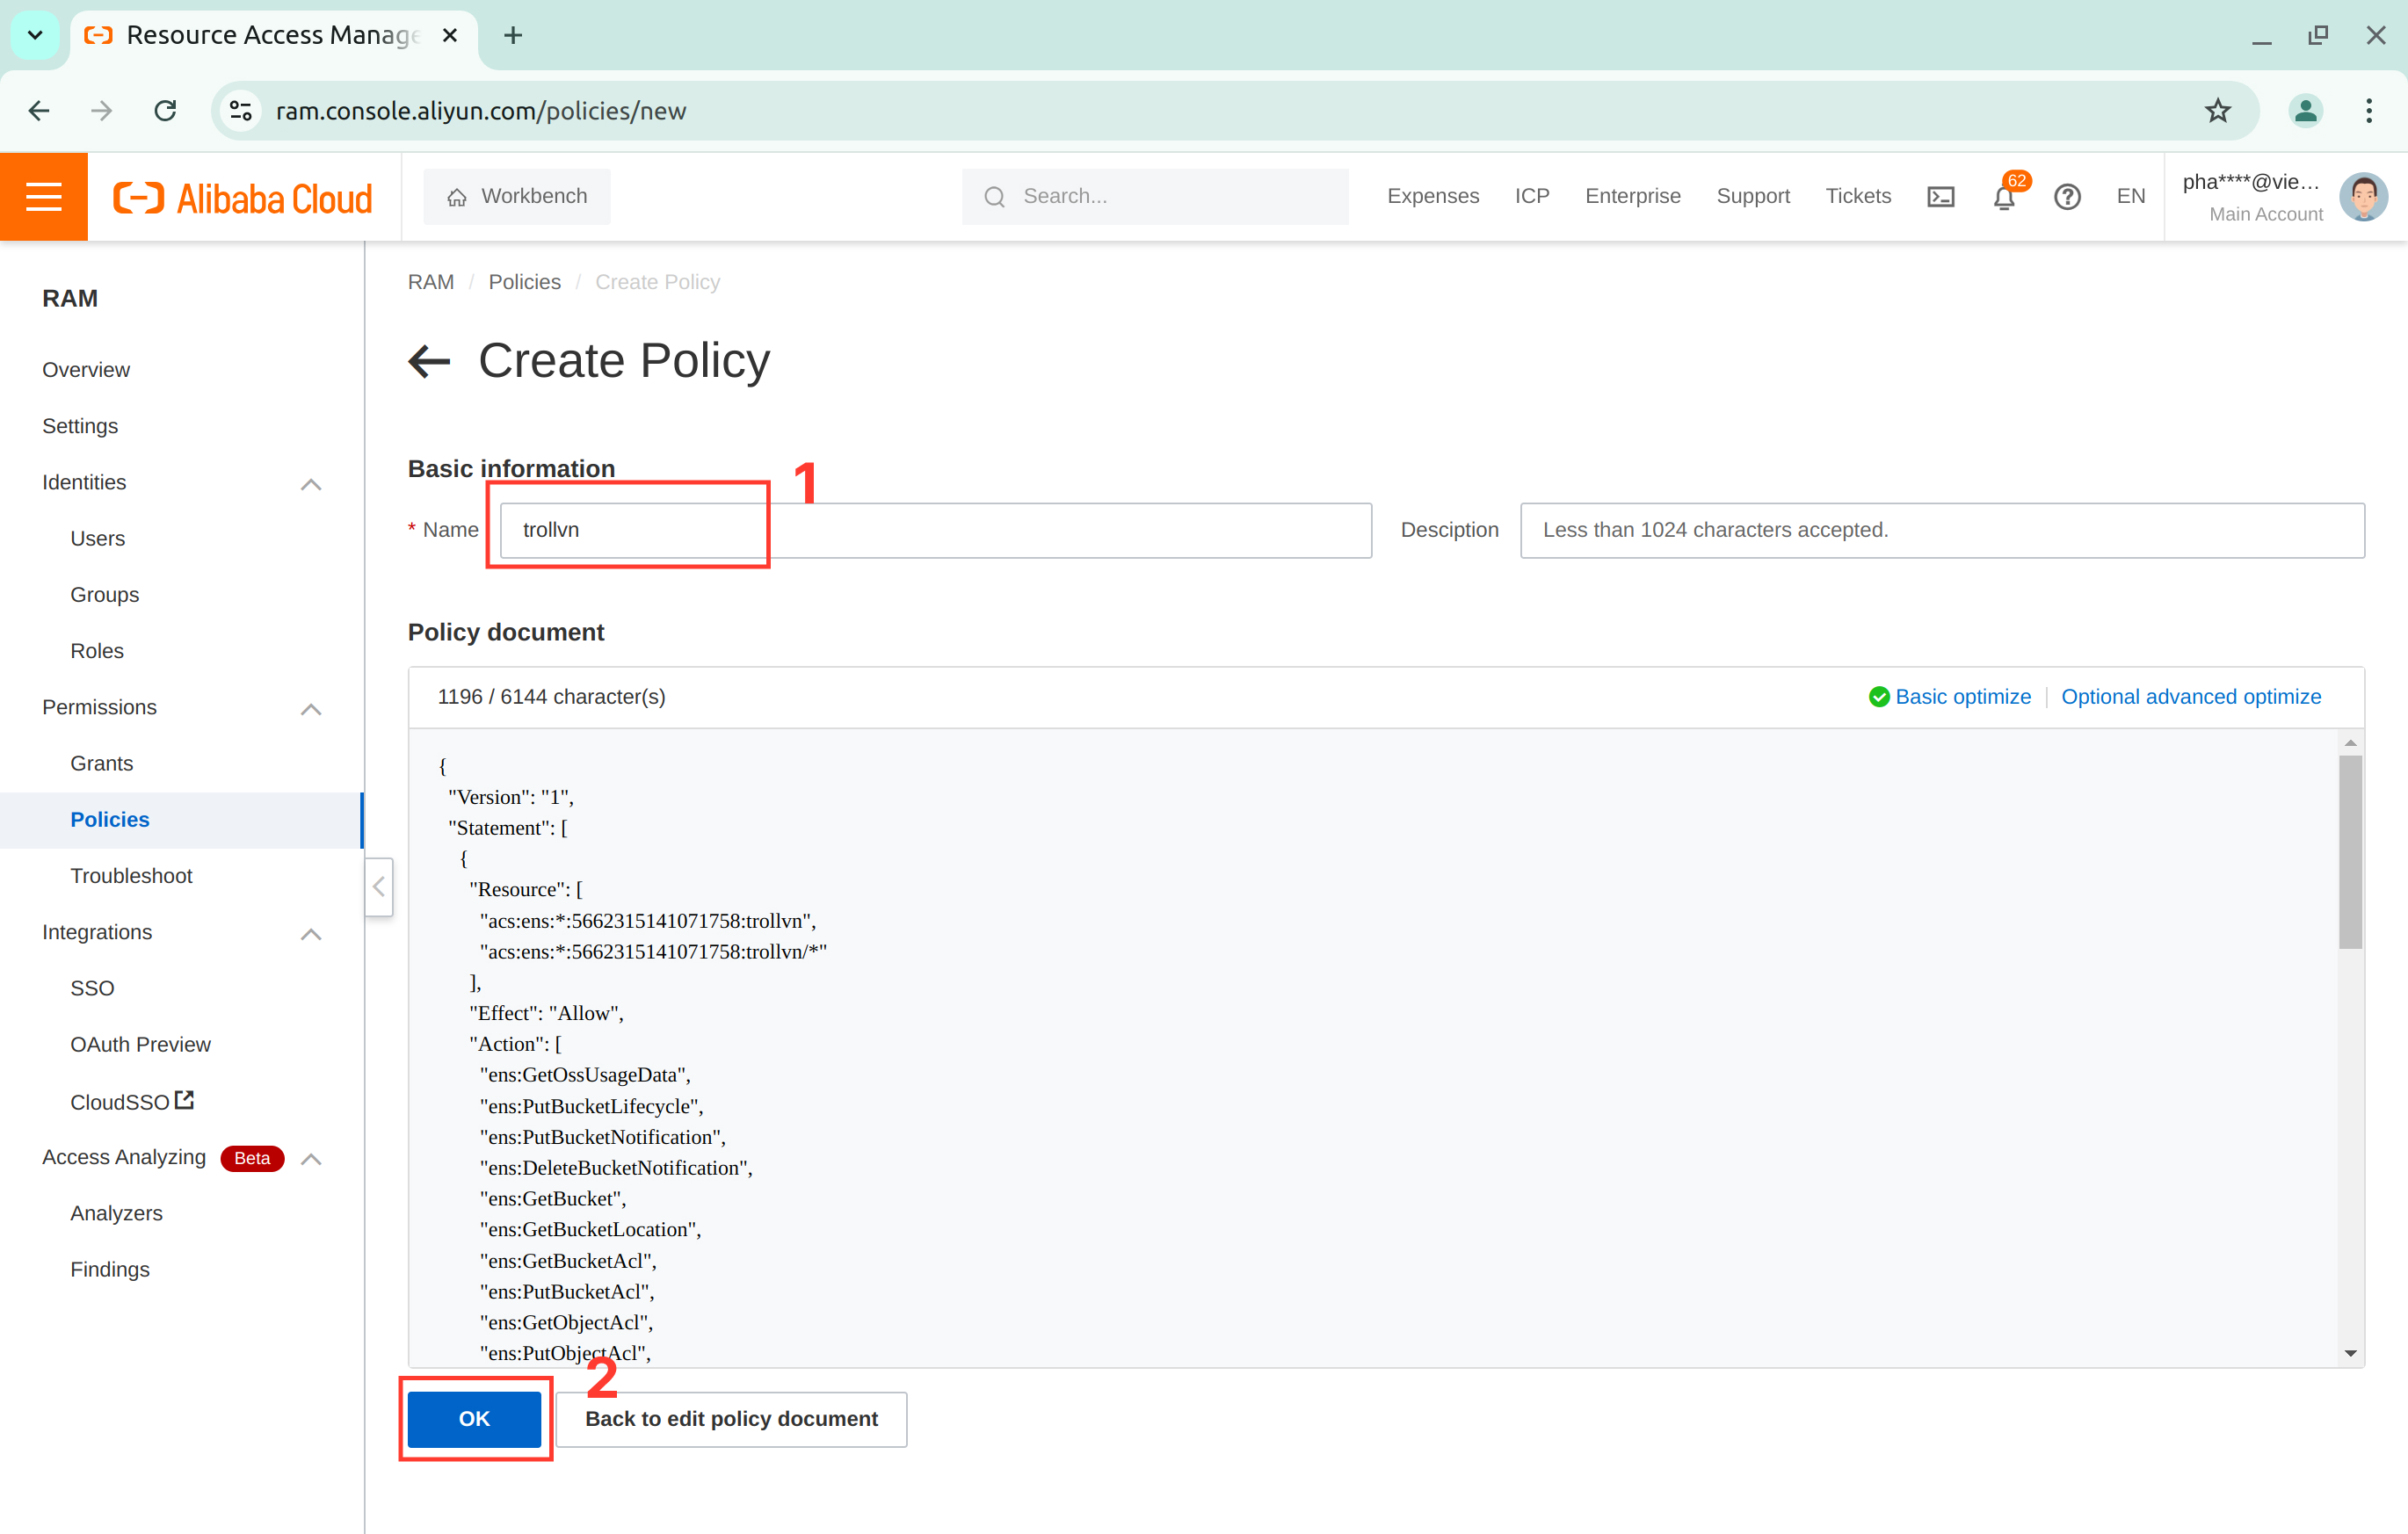Image resolution: width=2408 pixels, height=1534 pixels.
Task: Click the Desciption input field
Action: pyautogui.click(x=1942, y=530)
